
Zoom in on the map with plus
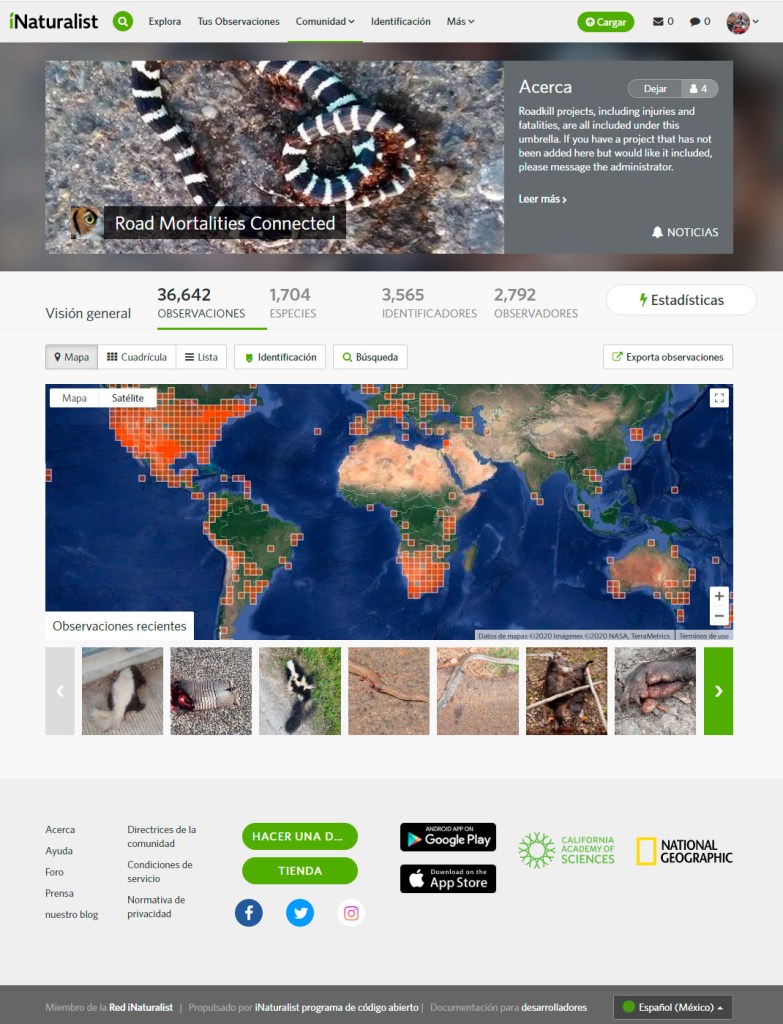point(718,596)
